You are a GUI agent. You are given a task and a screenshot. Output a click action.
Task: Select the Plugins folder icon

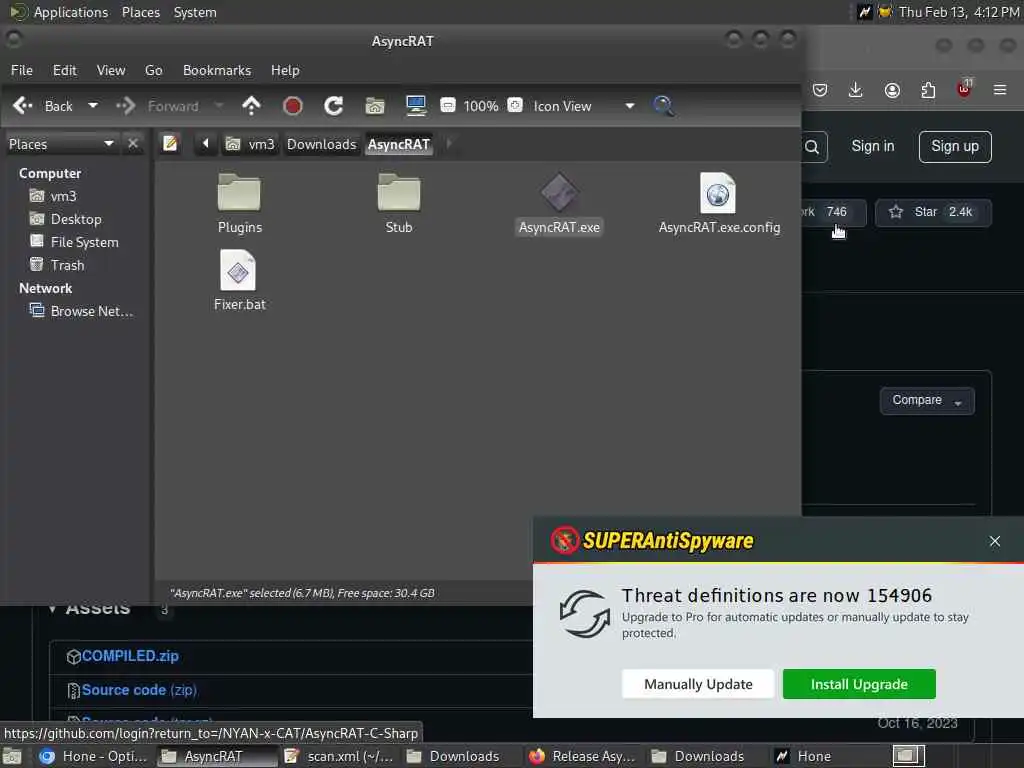point(239,193)
